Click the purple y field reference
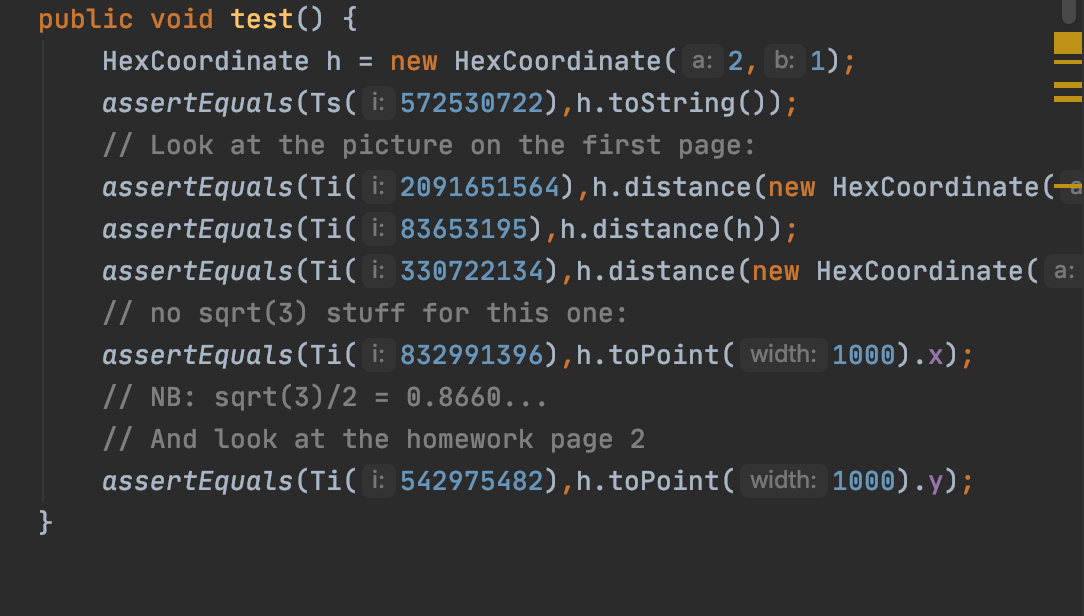The height and width of the screenshot is (616, 1084). [x=935, y=483]
